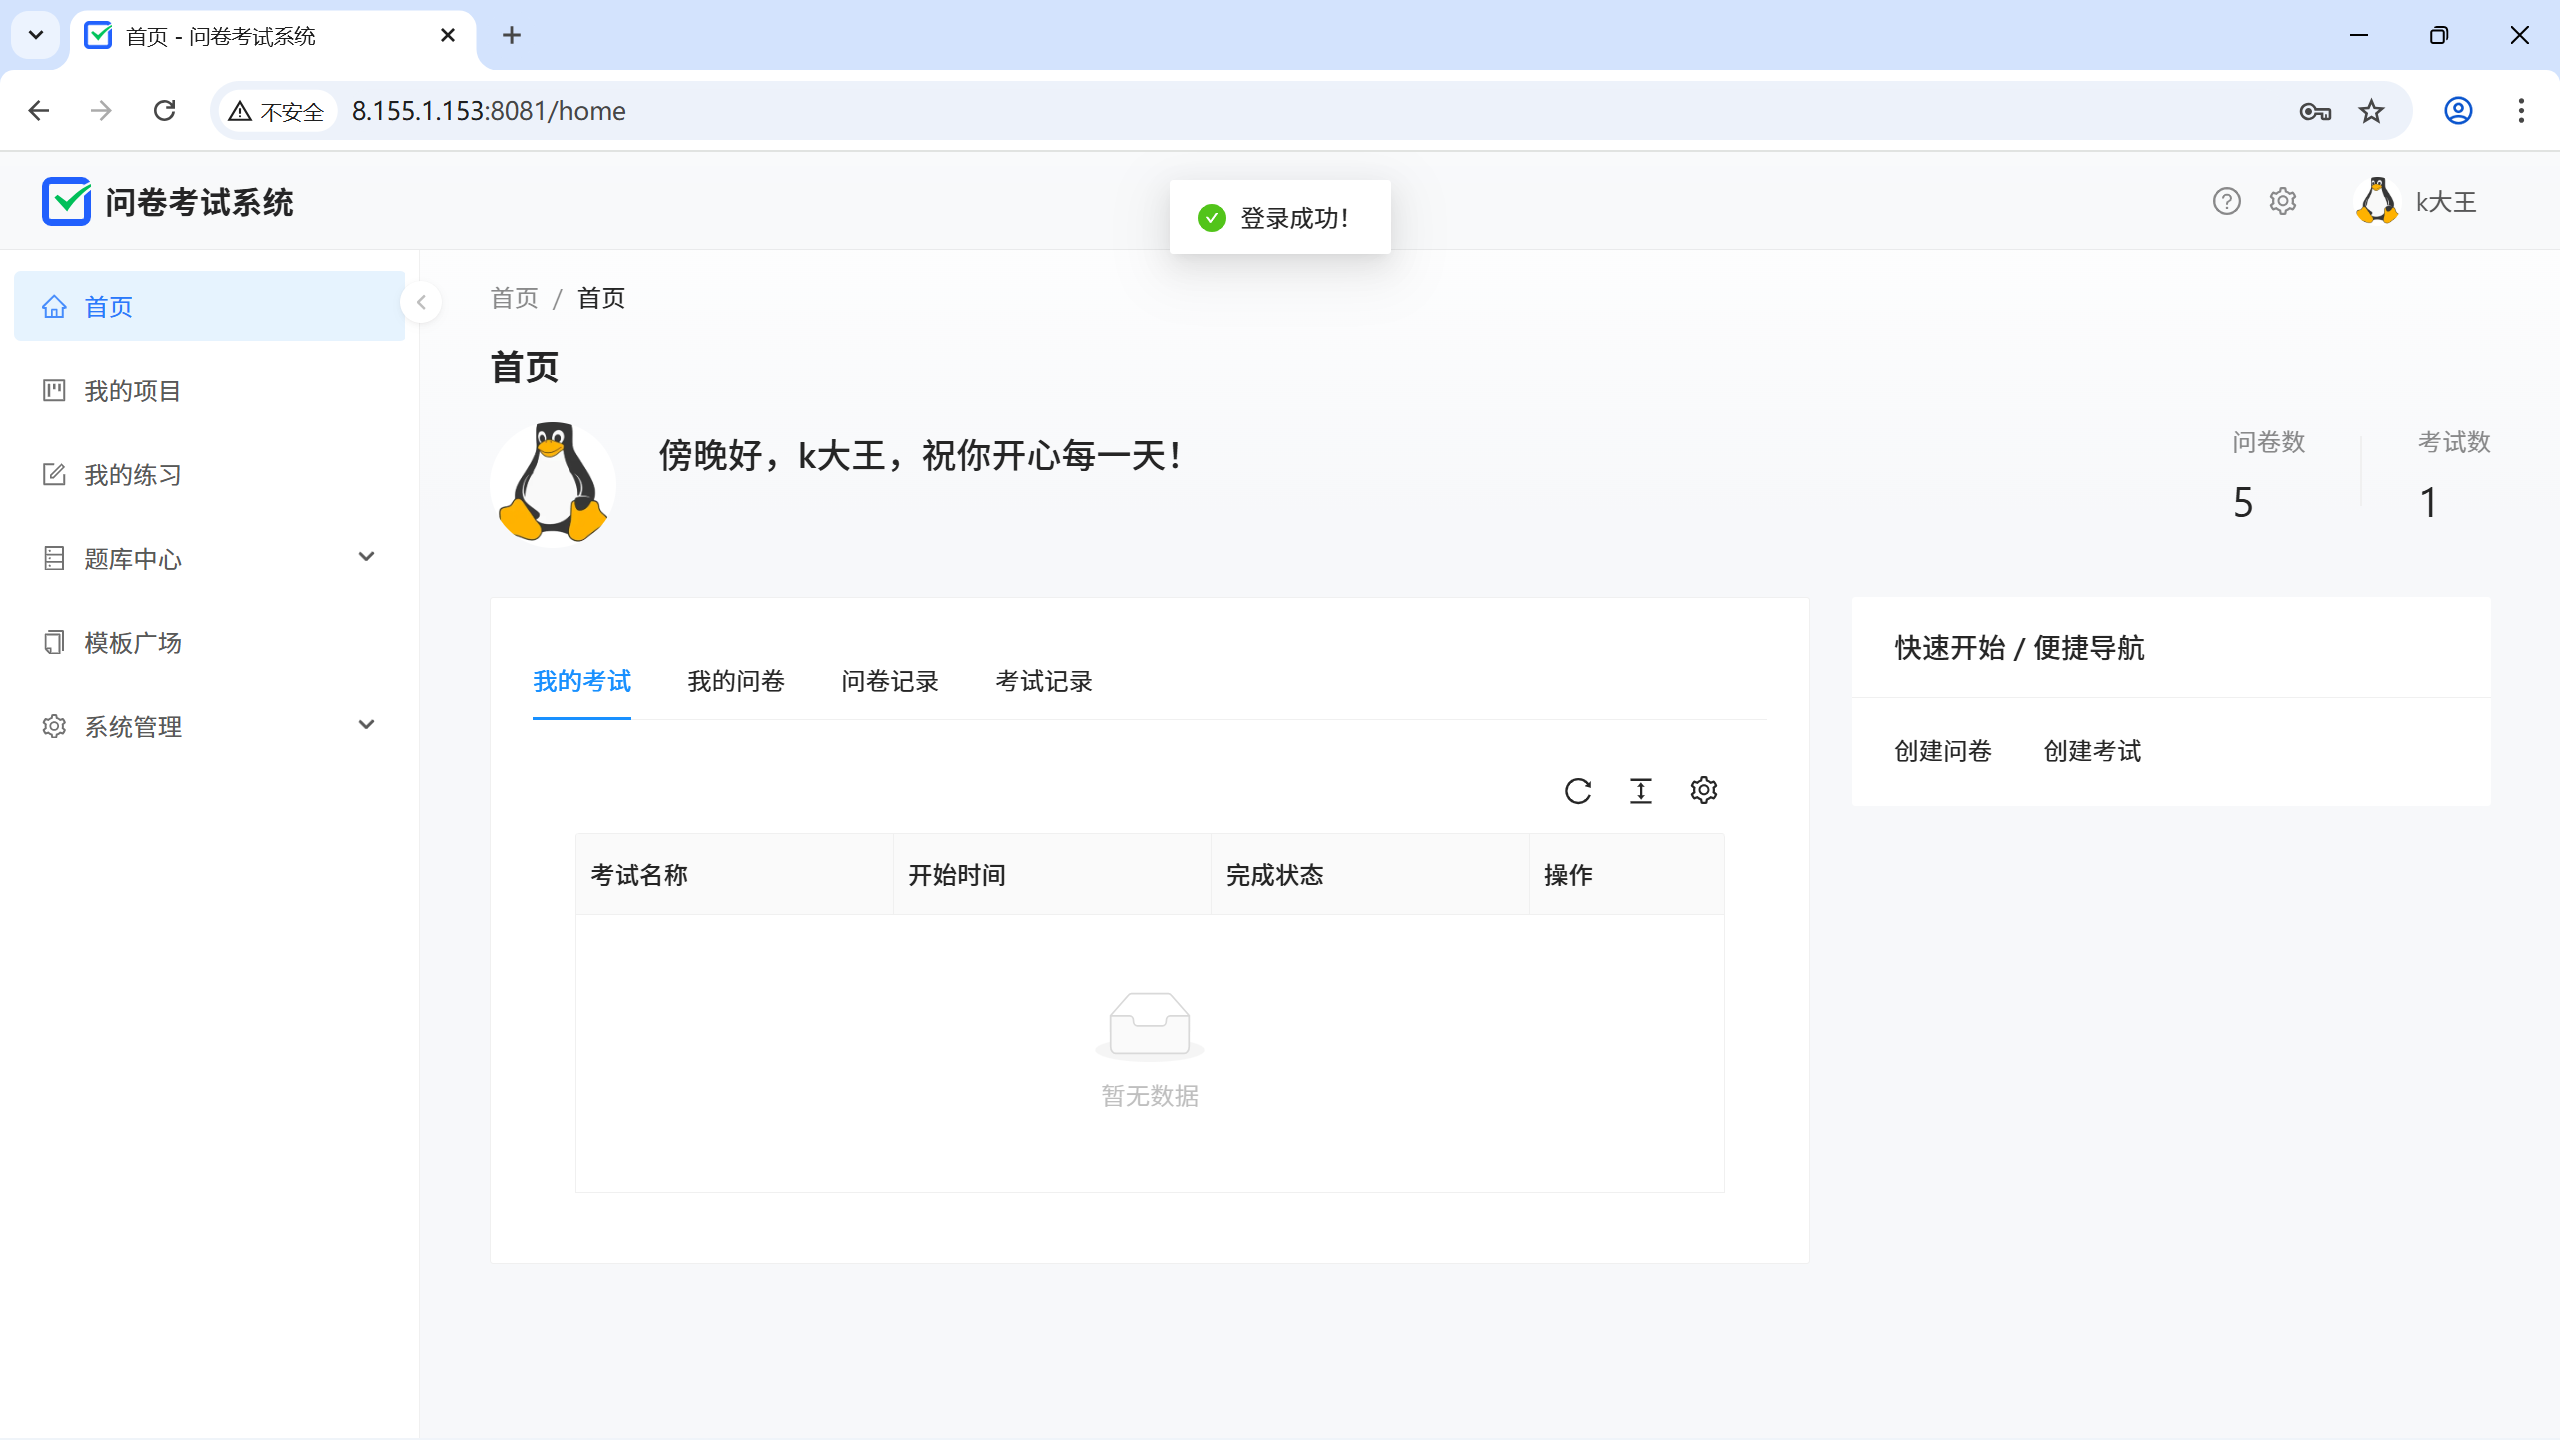Bookmark this page with star icon
This screenshot has width=2560, height=1440.
tap(2371, 111)
